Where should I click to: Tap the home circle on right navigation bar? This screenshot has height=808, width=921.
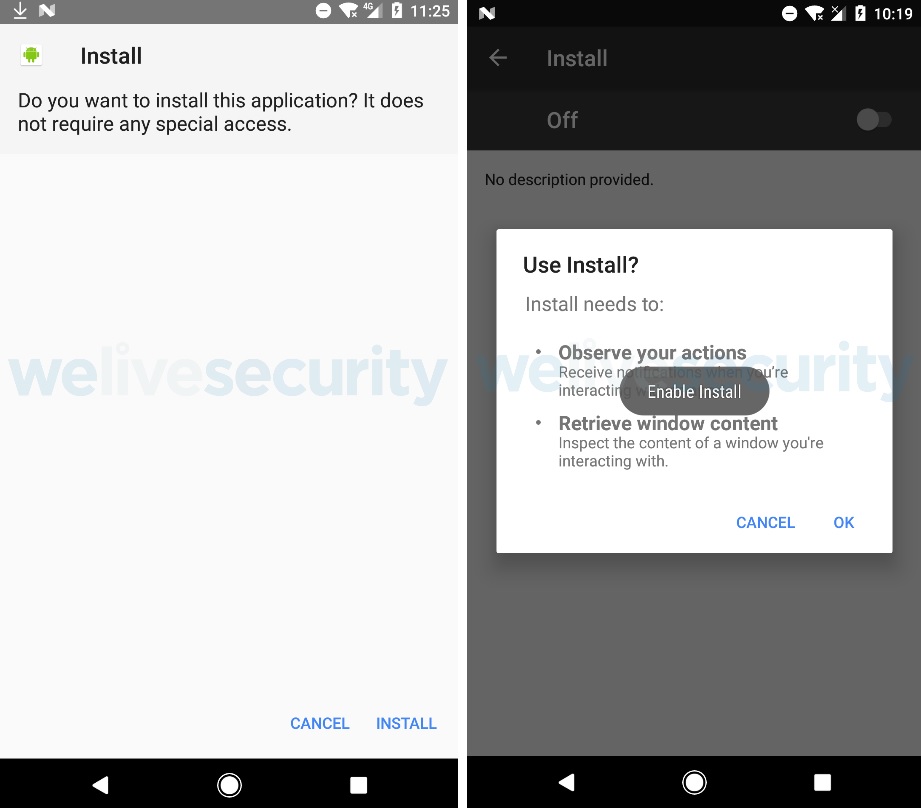694,782
